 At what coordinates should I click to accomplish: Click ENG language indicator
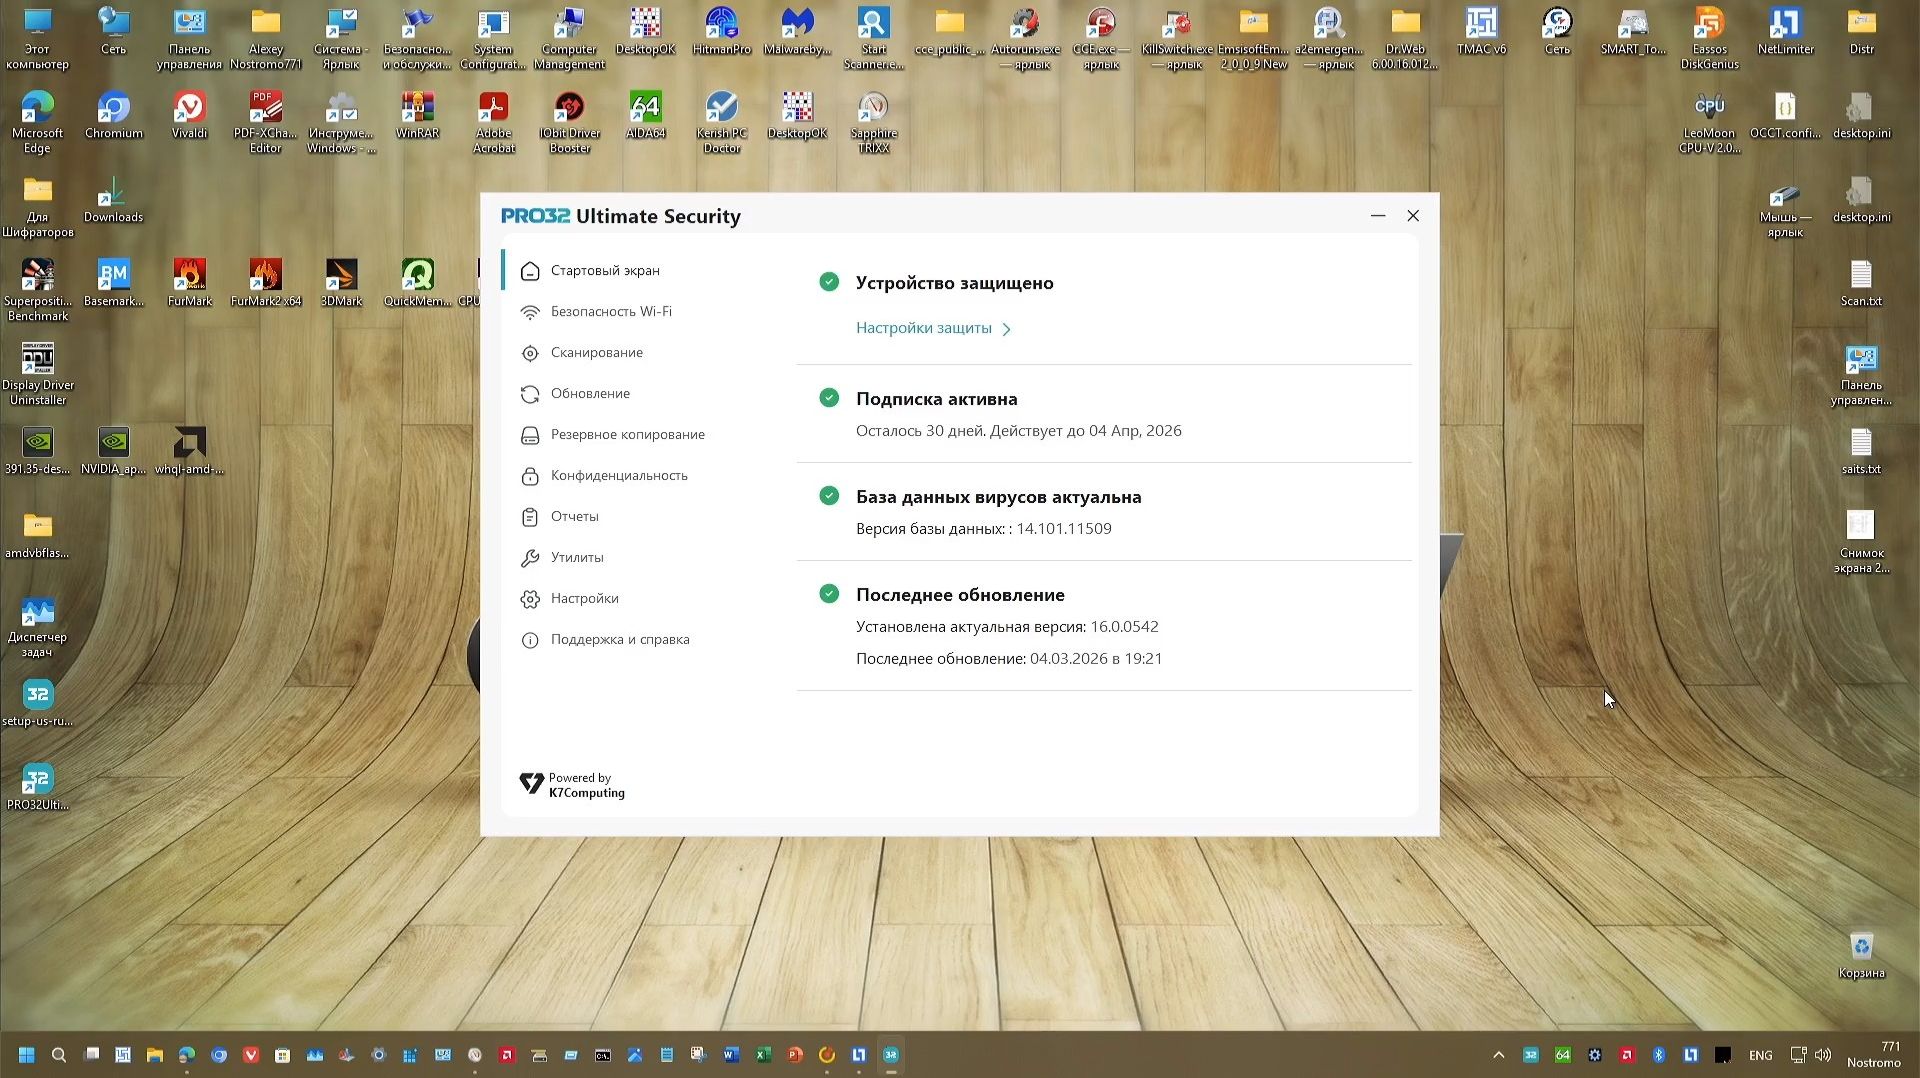pos(1760,1056)
